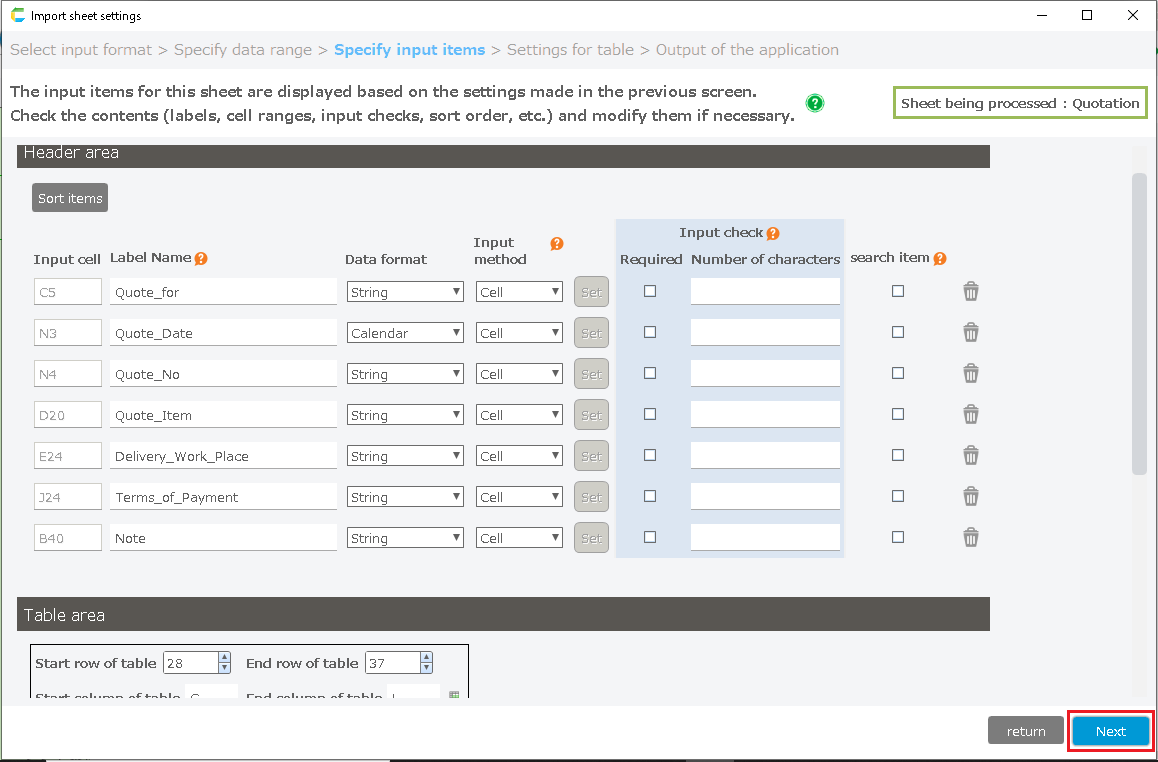This screenshot has height=762, width=1158.
Task: Click trash icon for Quote_Date row
Action: pyautogui.click(x=970, y=332)
